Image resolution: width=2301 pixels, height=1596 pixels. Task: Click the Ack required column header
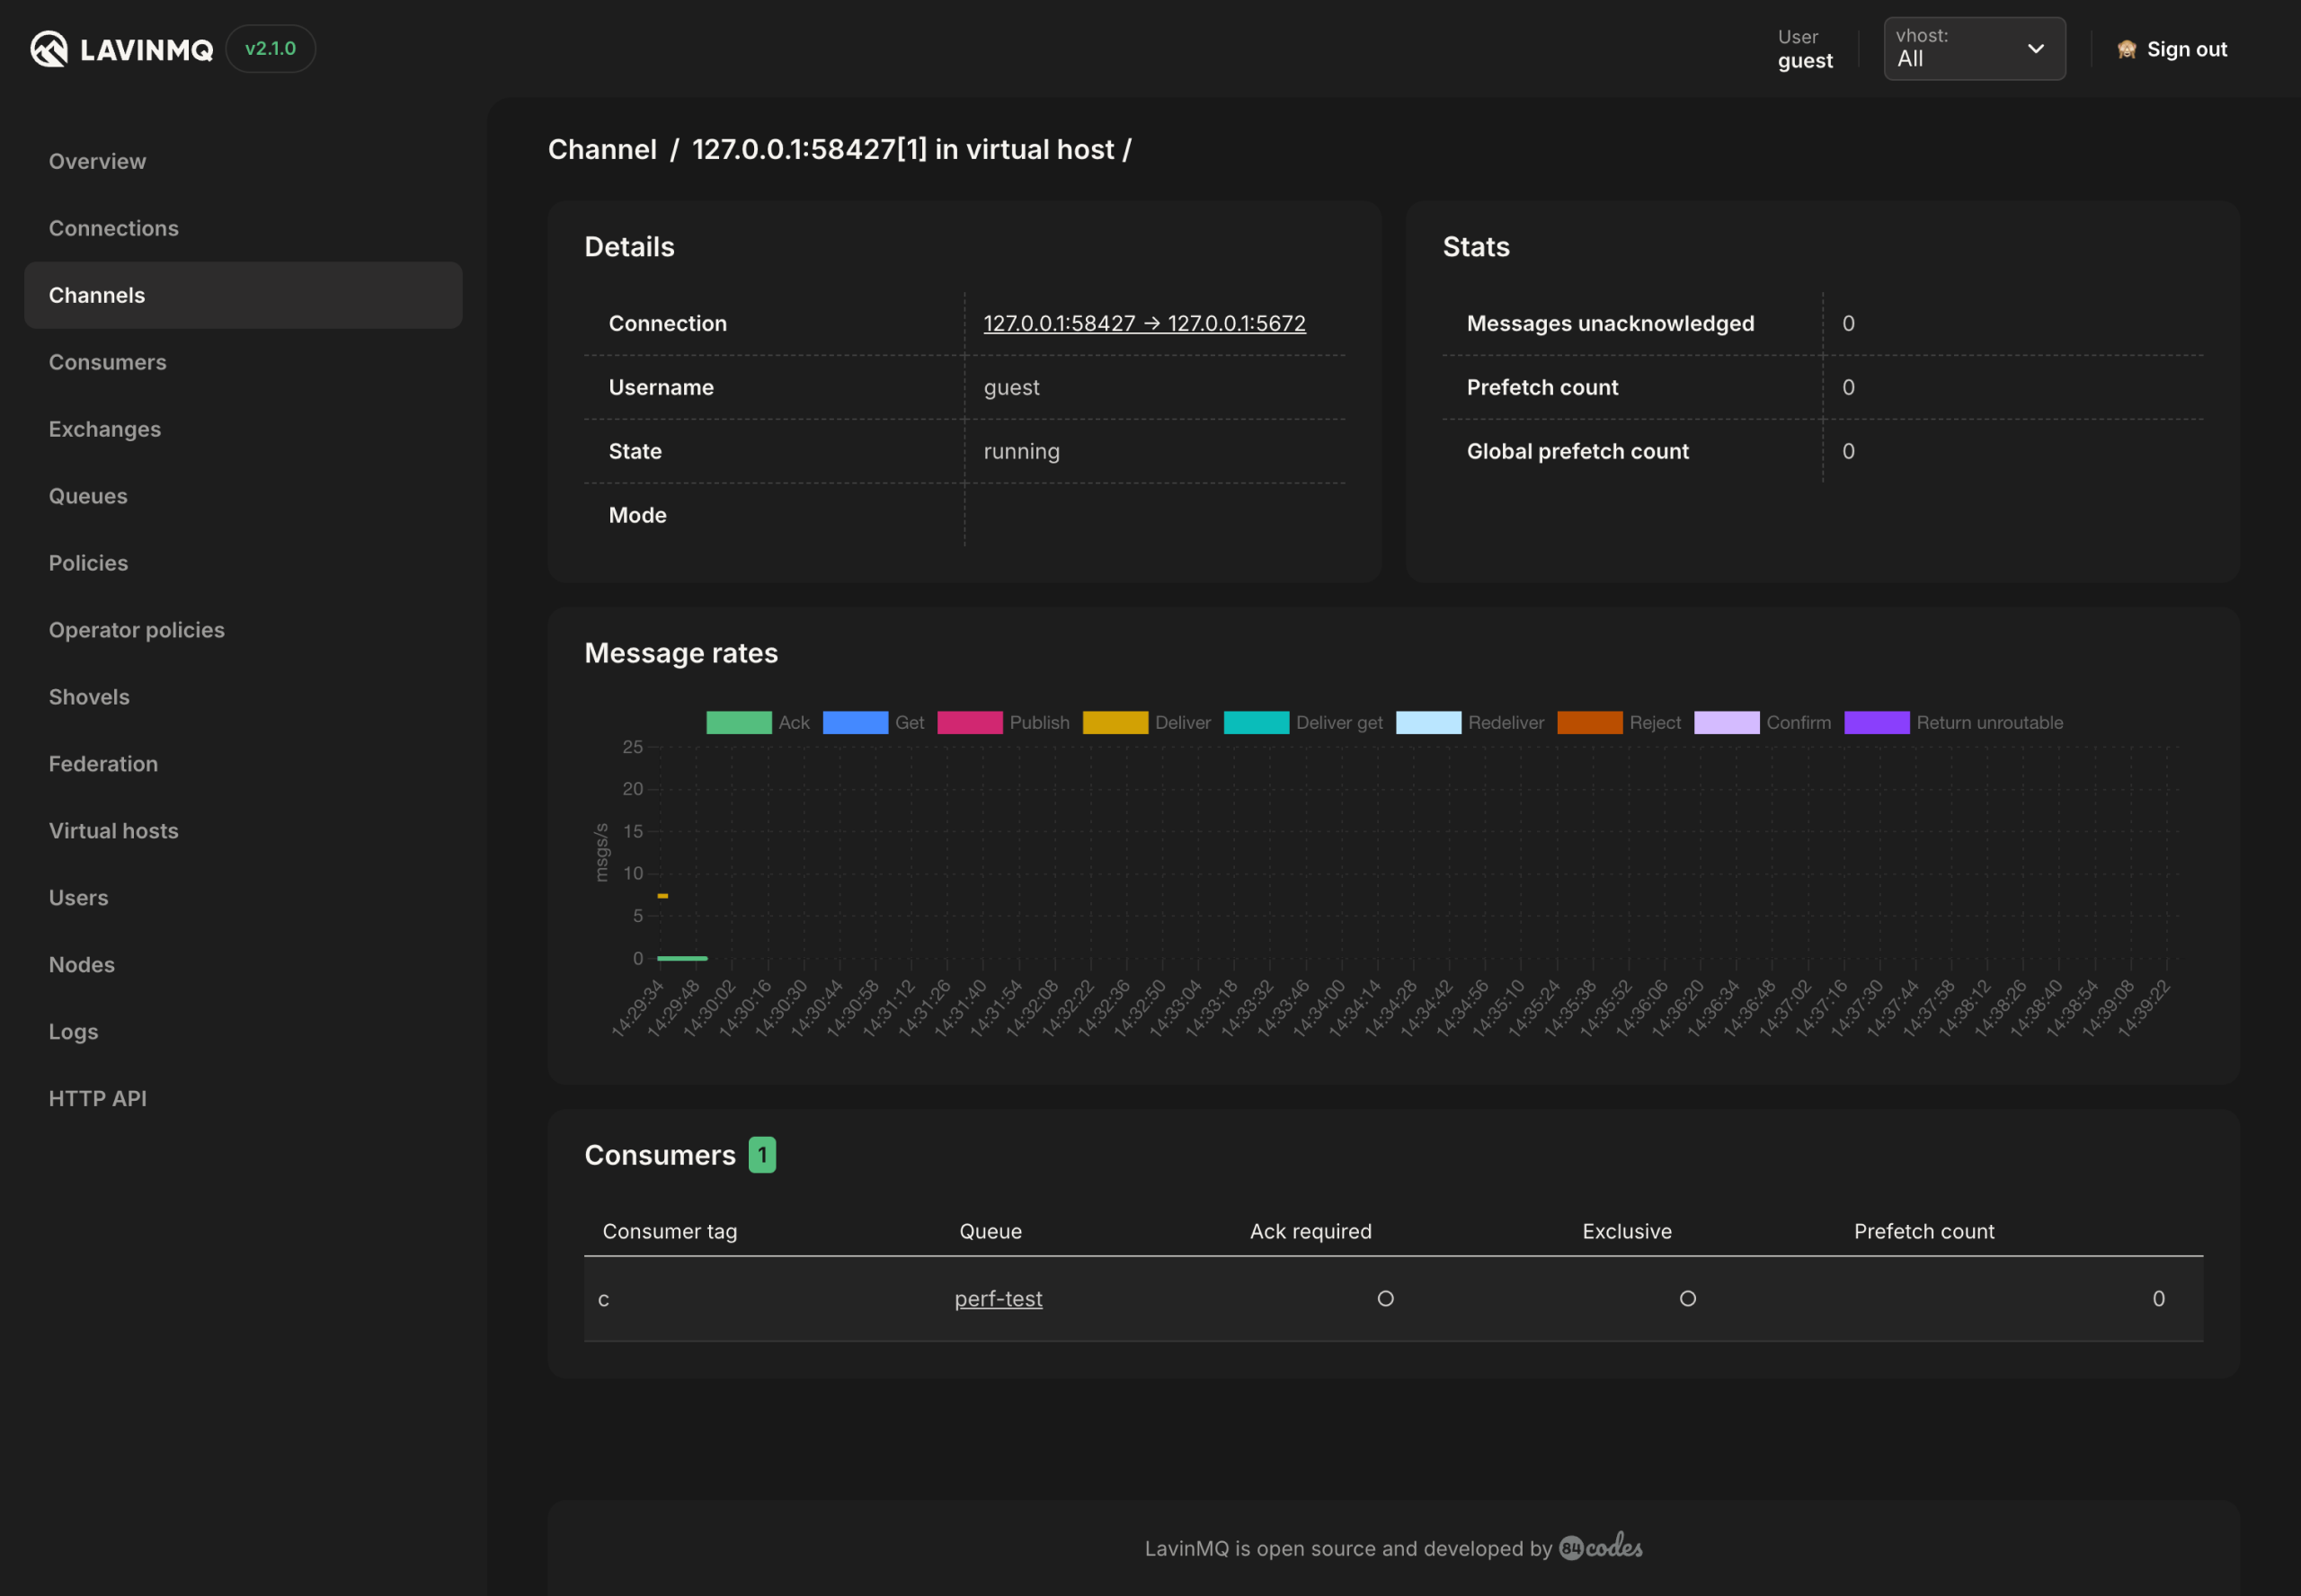click(x=1310, y=1231)
